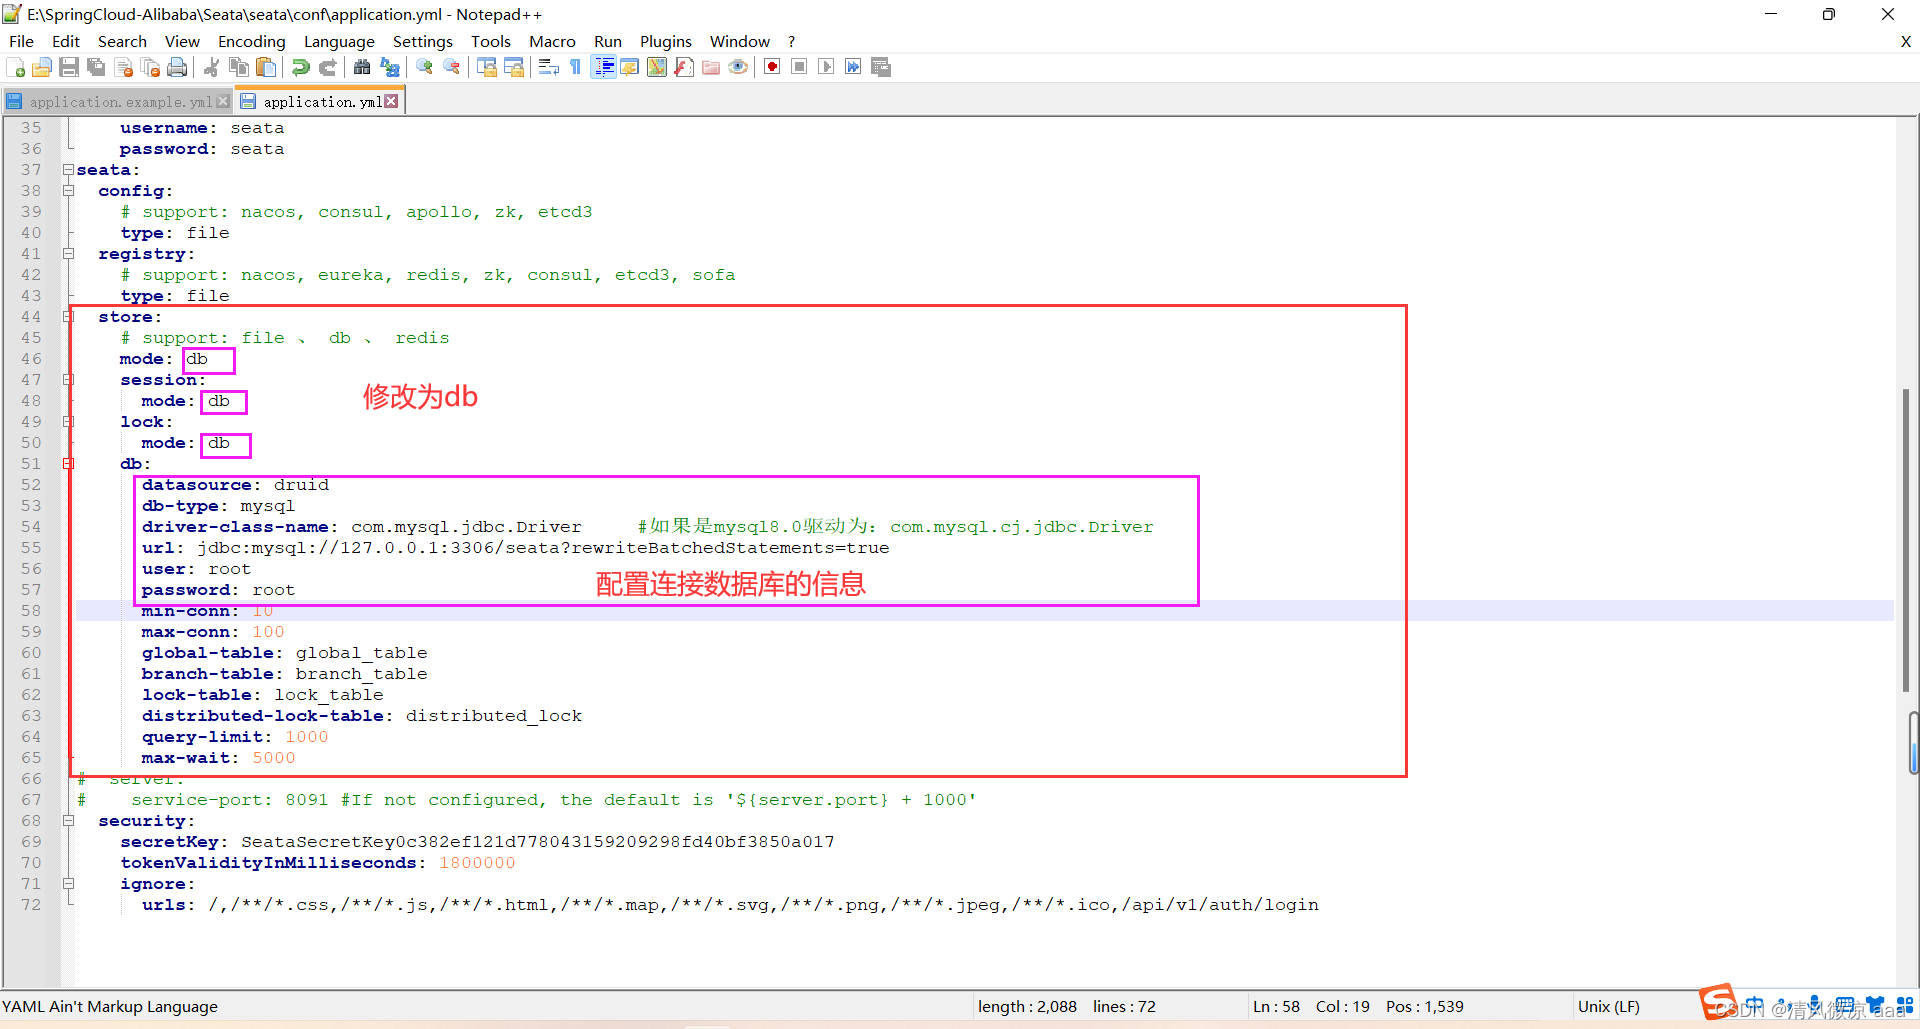Screen dimensions: 1920x1029
Task: Paste from clipboard toolbar icon
Action: coord(265,67)
